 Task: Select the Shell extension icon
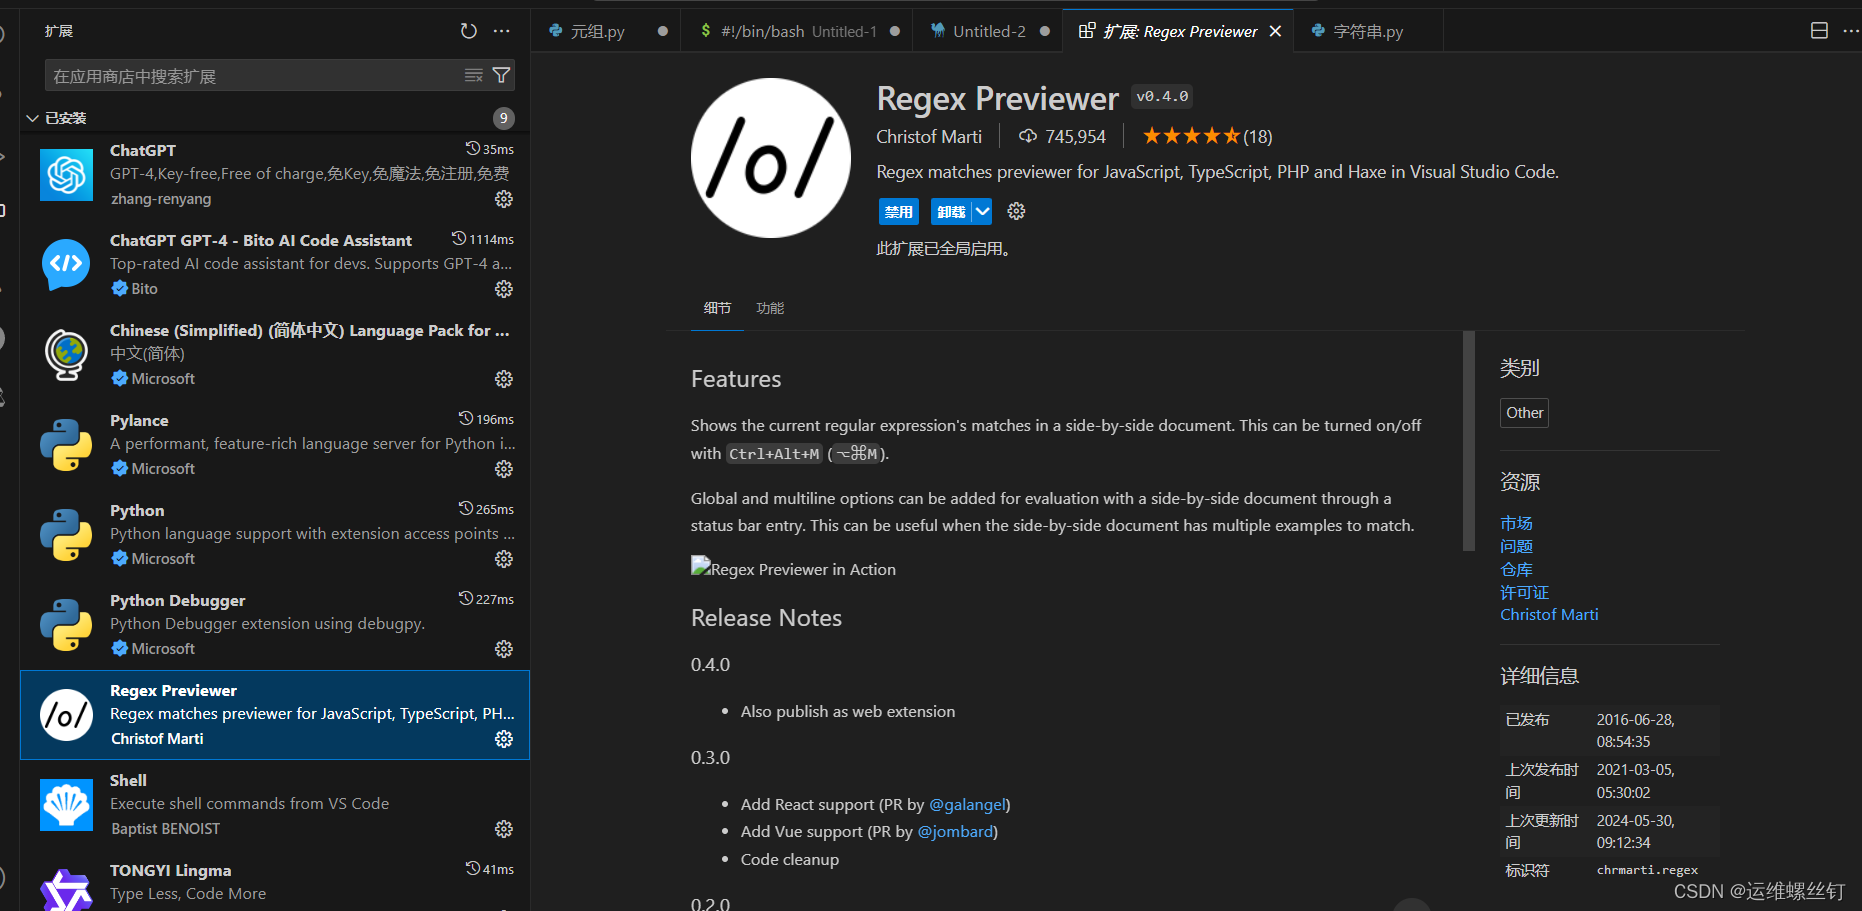coord(66,804)
